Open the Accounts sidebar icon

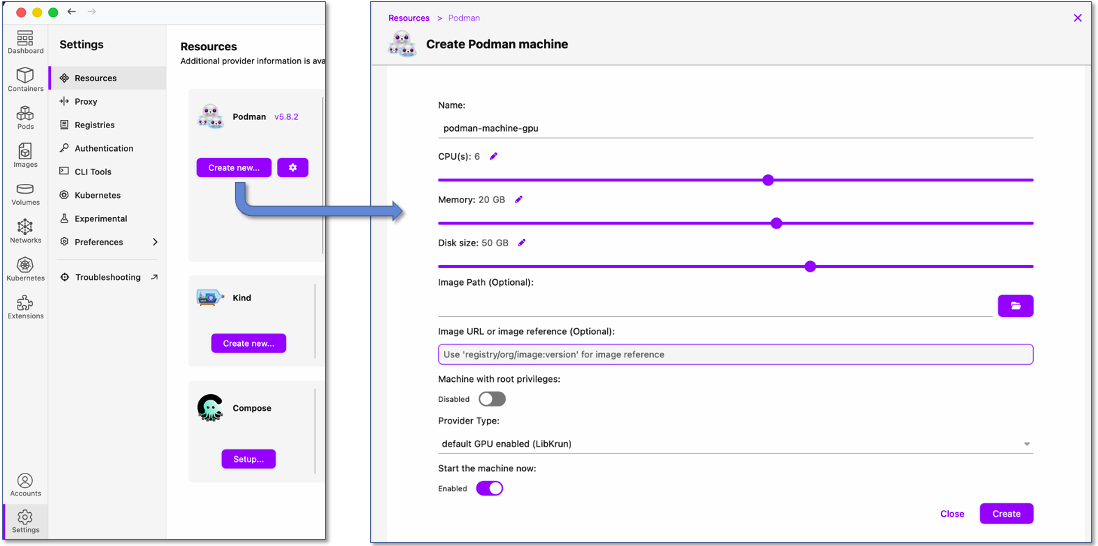pos(25,484)
